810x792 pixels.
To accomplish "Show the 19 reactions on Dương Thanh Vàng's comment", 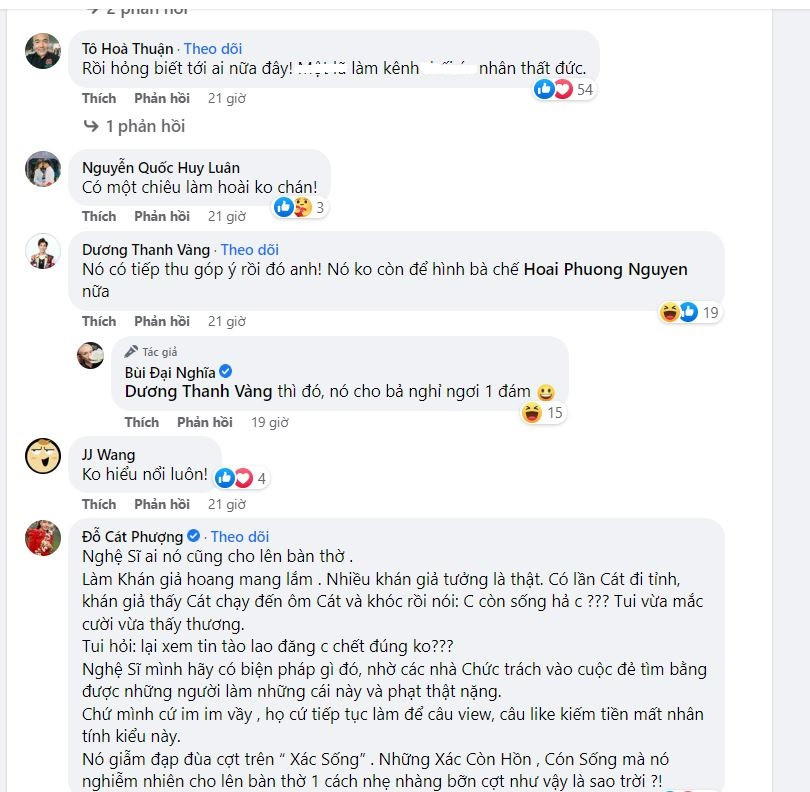I will (x=690, y=313).
